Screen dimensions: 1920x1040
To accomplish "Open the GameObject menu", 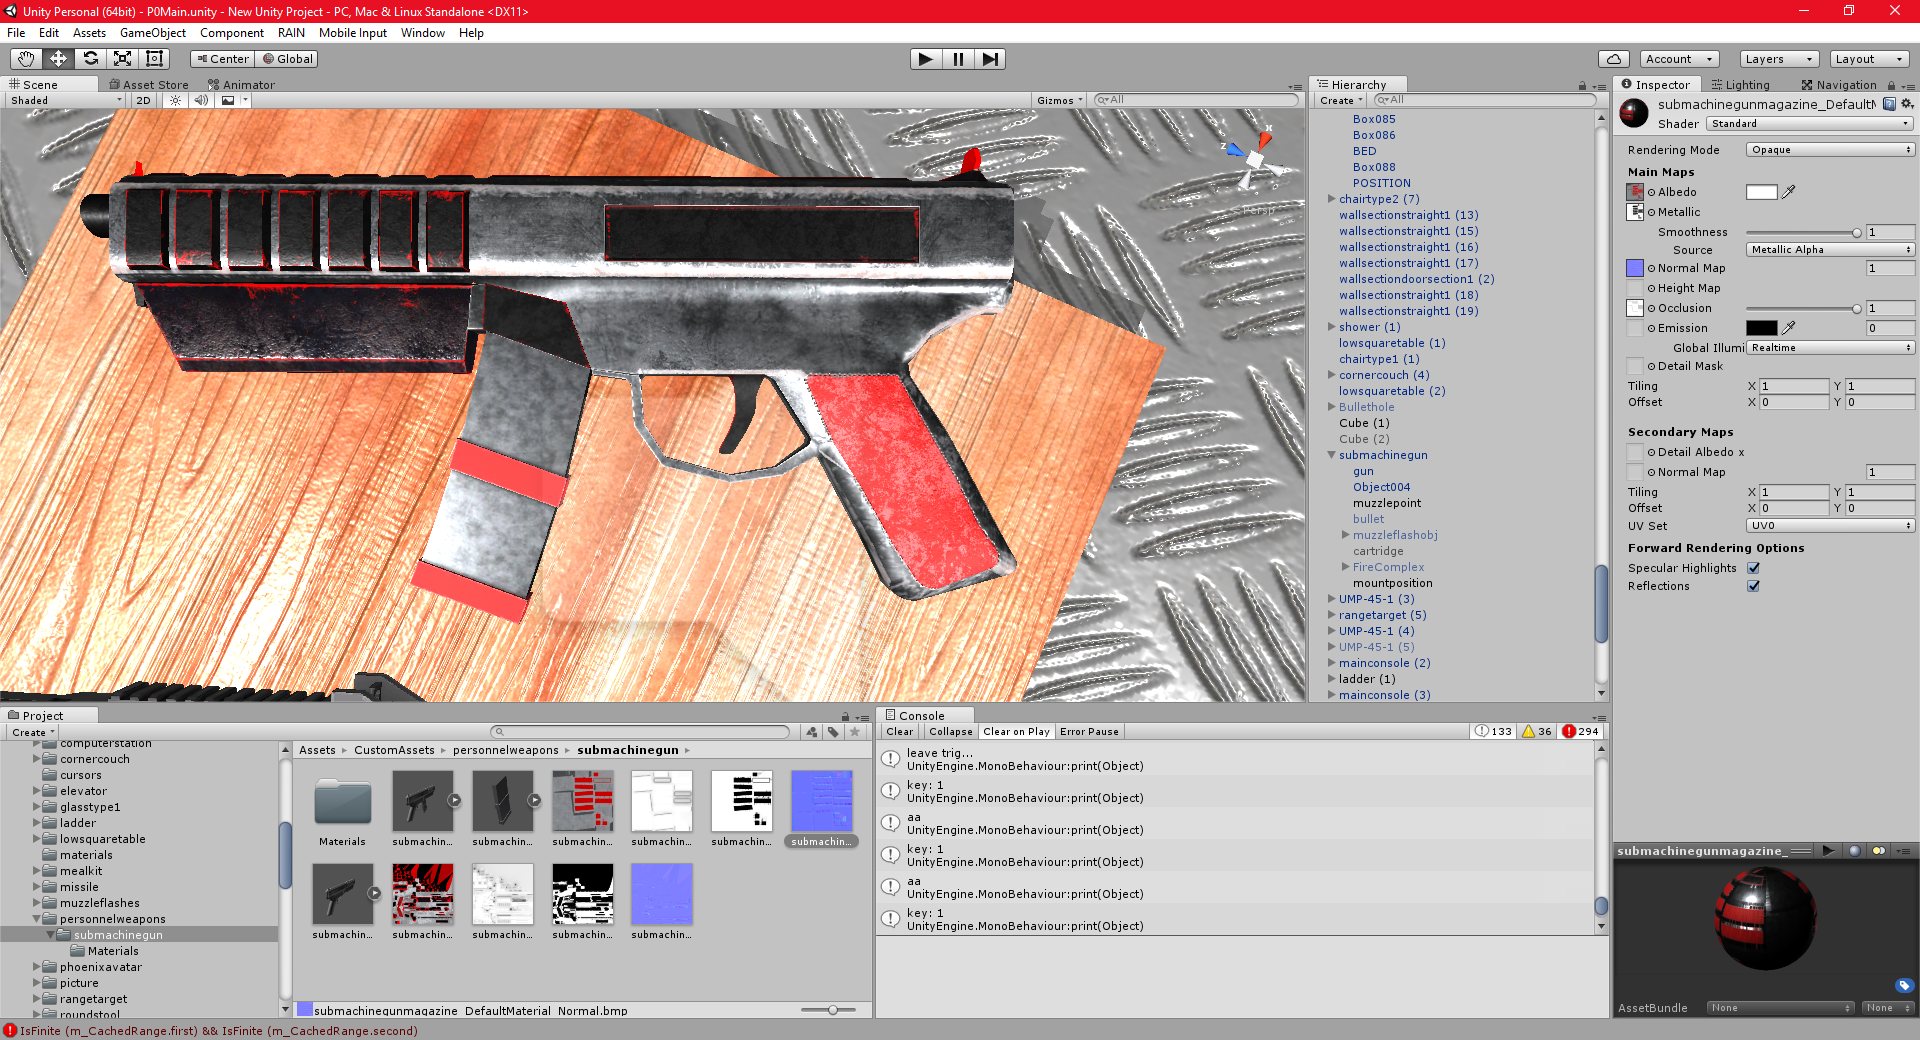I will coord(153,33).
